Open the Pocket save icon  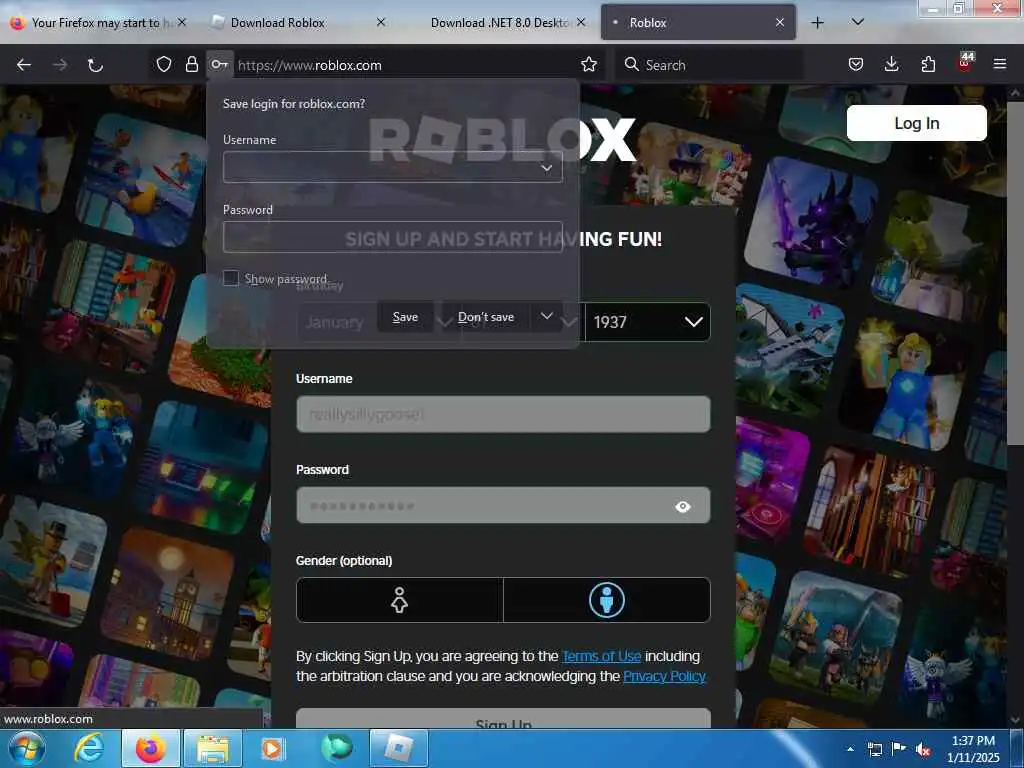tap(856, 64)
